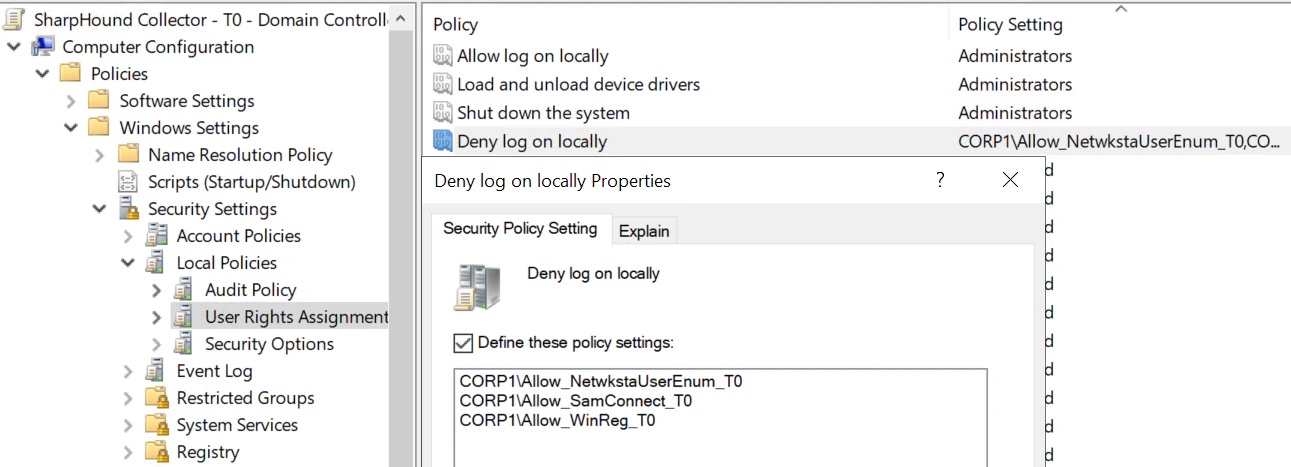This screenshot has height=467, width=1291.
Task: Sort by the Policy column header
Action: 685,24
